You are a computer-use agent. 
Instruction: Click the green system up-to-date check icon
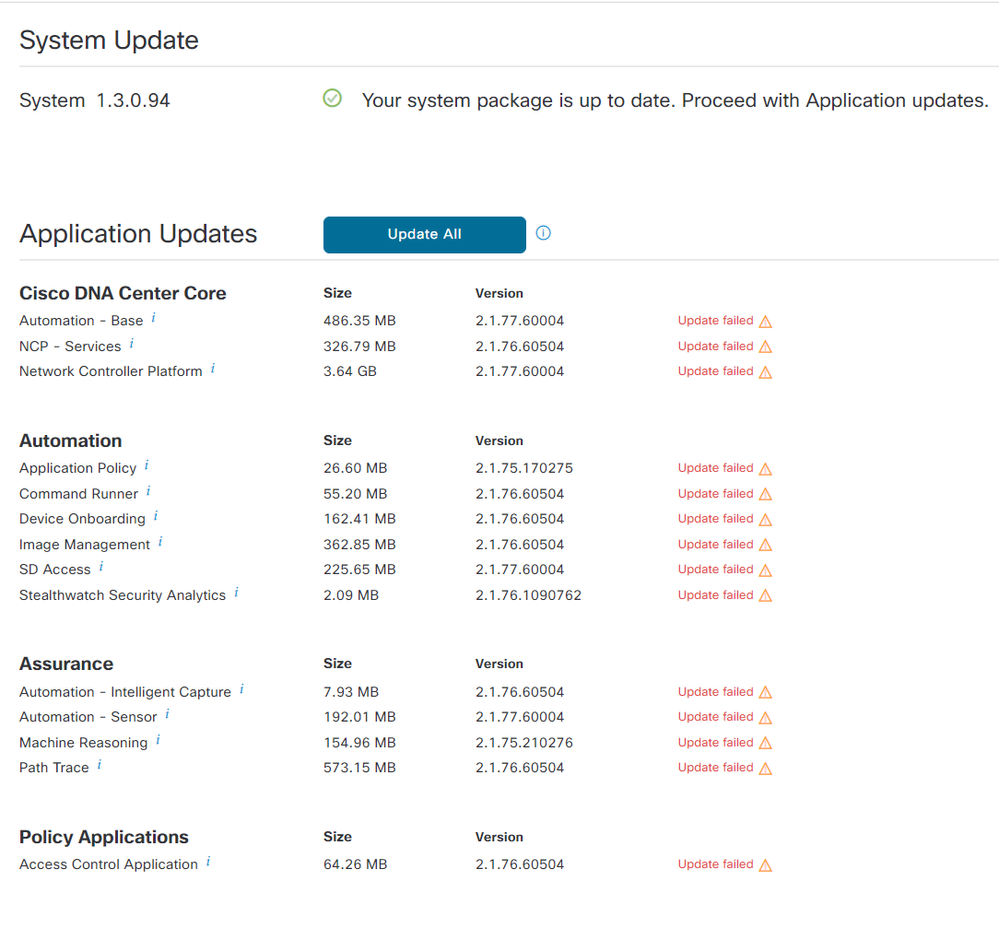[332, 98]
